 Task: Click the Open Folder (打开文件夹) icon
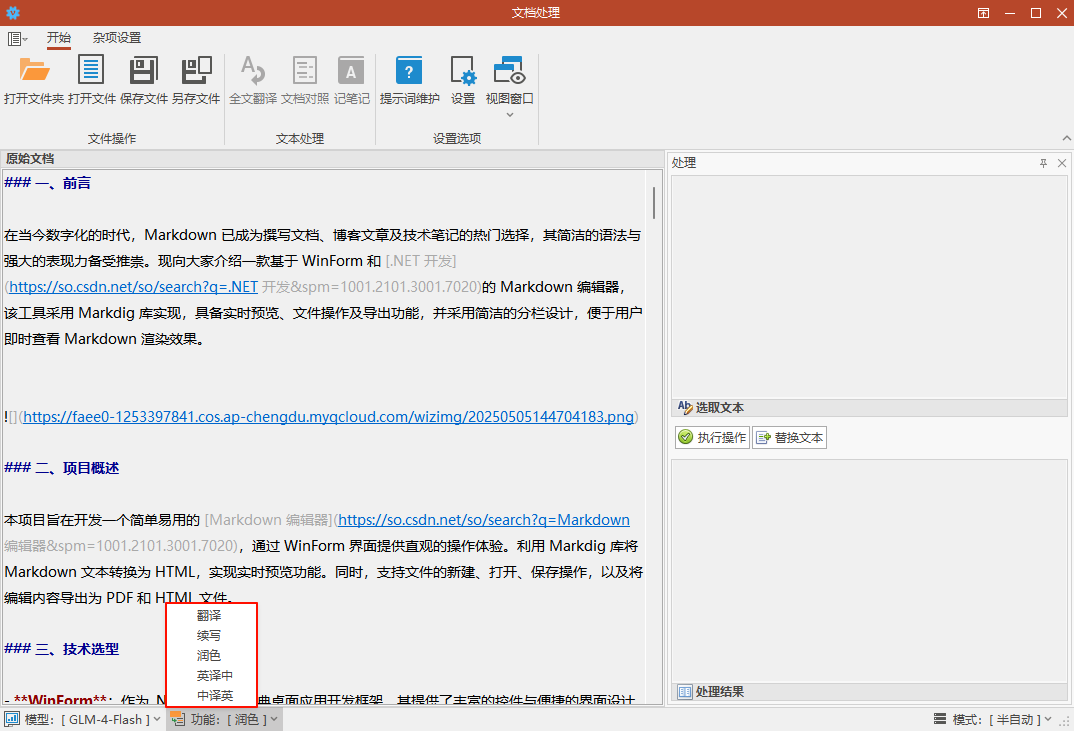point(34,71)
